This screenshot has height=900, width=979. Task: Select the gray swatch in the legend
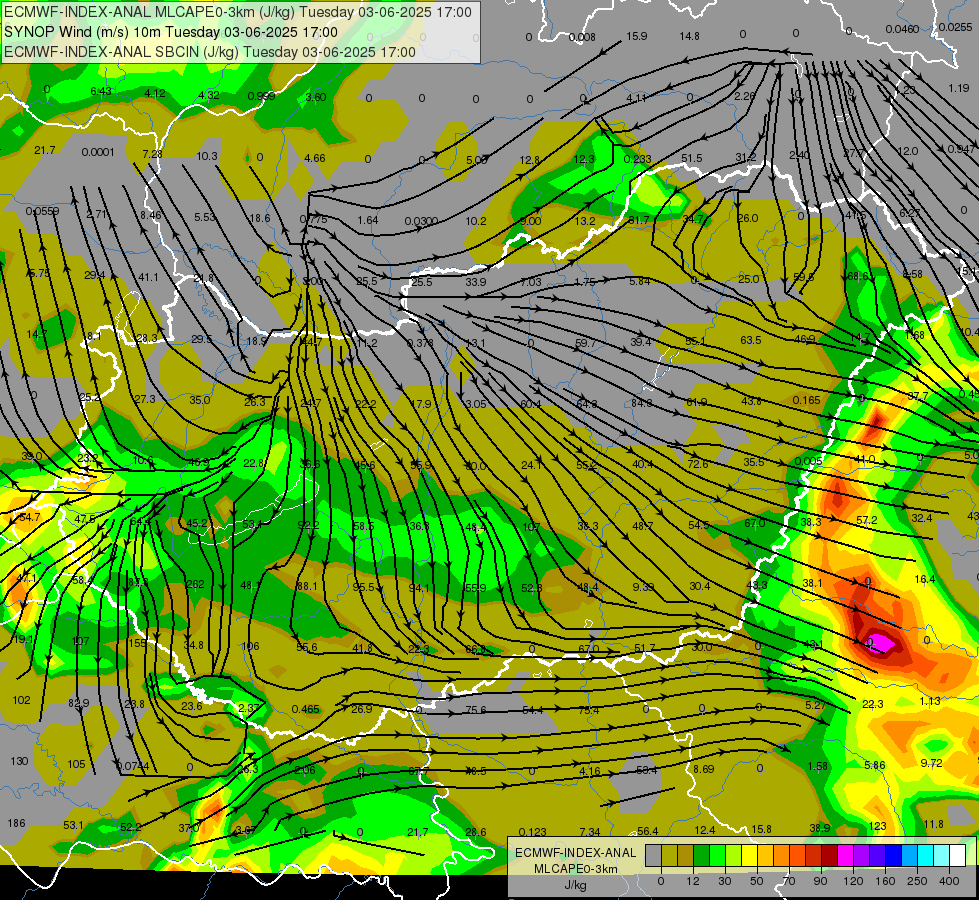pyautogui.click(x=653, y=856)
